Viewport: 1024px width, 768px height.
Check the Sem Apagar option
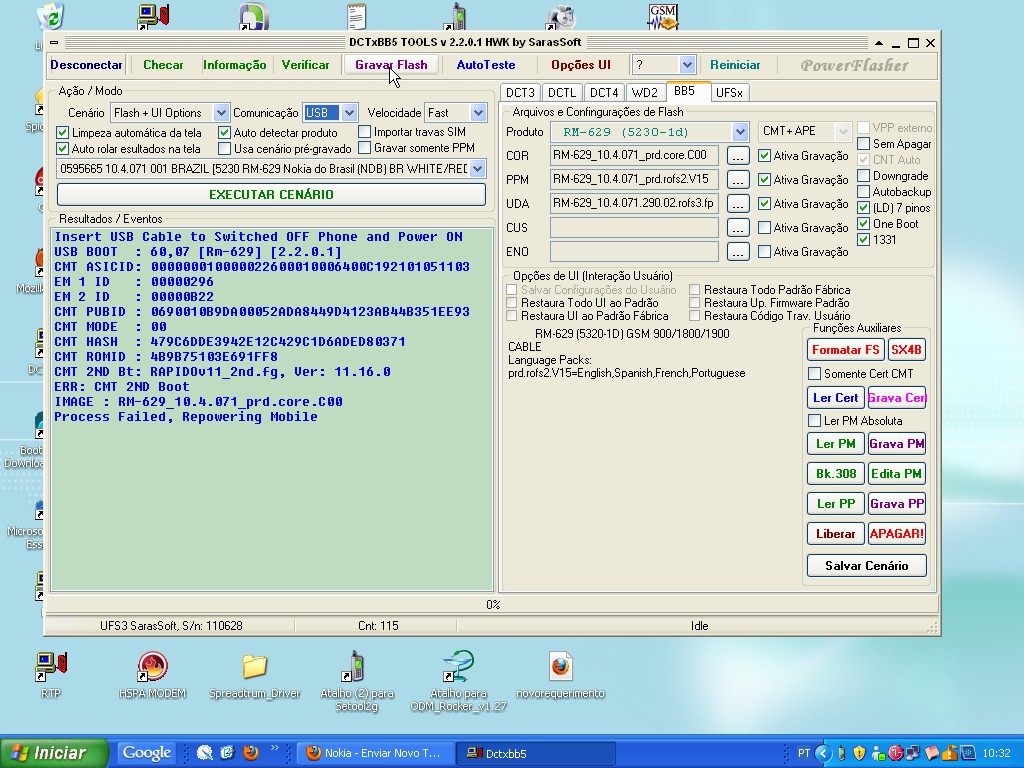[863, 144]
